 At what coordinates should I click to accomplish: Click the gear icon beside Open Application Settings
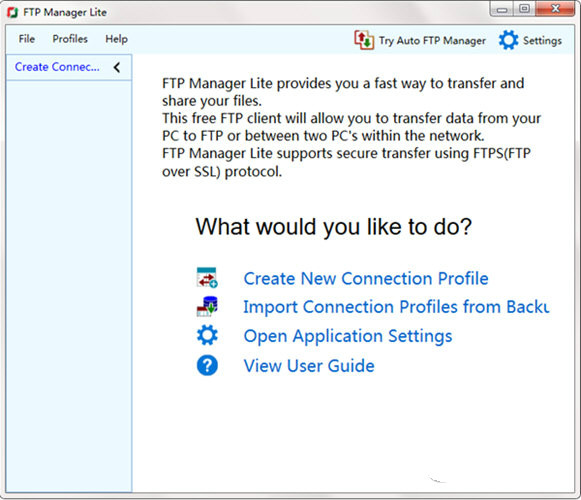pos(207,335)
